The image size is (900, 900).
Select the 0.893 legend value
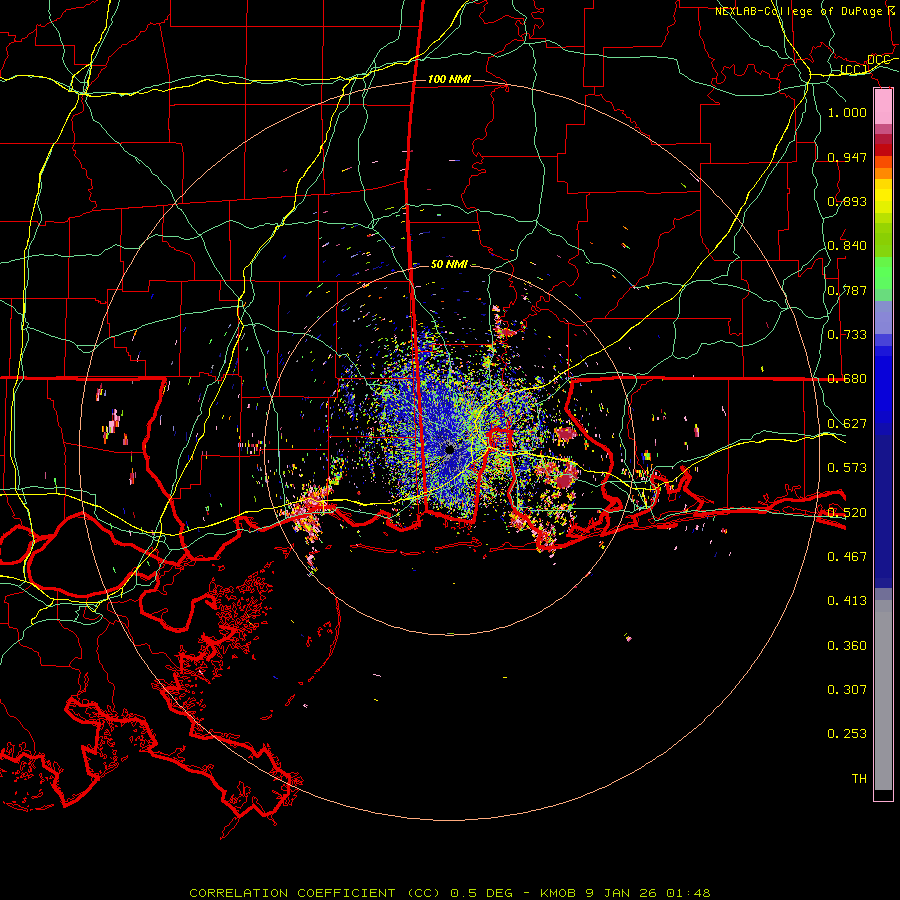pyautogui.click(x=847, y=201)
